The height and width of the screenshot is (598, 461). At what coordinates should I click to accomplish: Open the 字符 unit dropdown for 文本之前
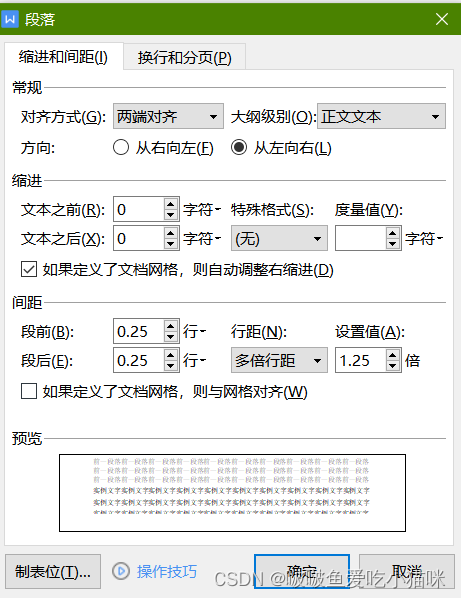(x=202, y=209)
